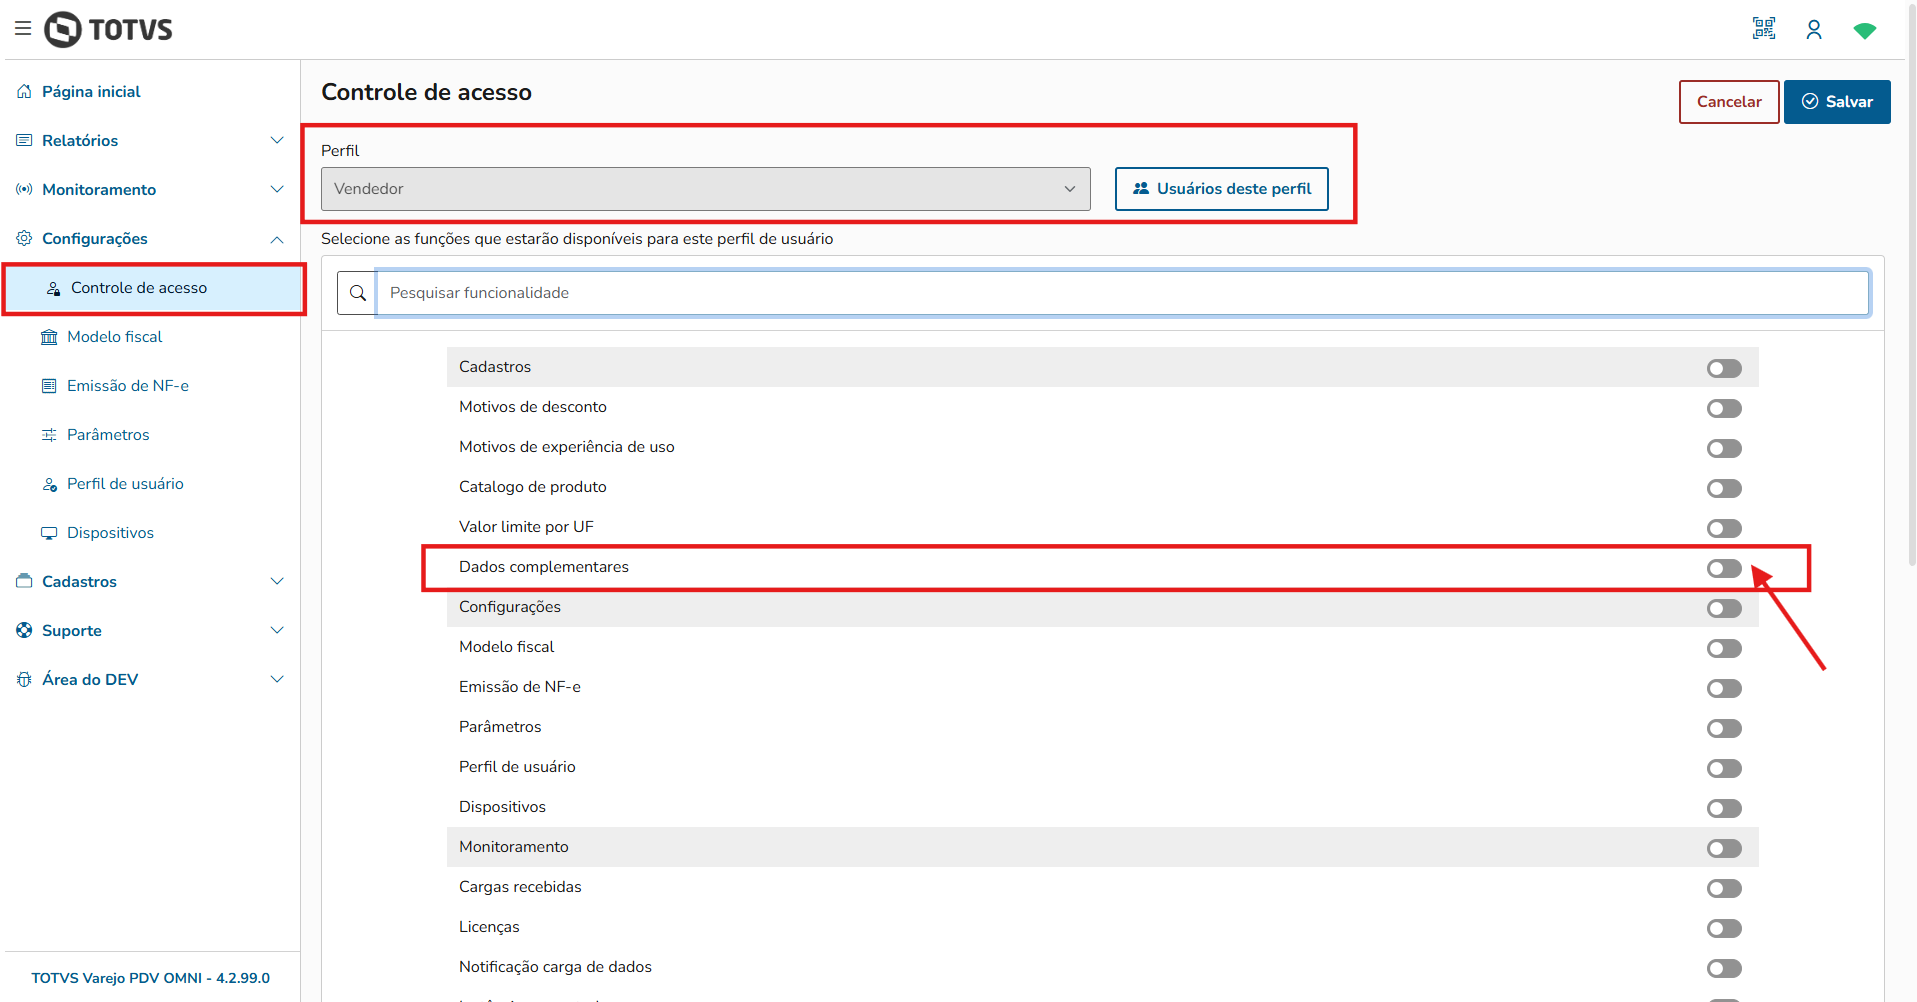
Task: Turn on Catalogo de produto toggle
Action: (x=1724, y=488)
